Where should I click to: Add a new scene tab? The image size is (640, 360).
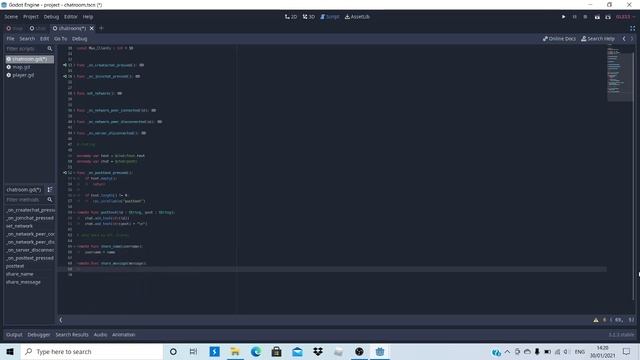[x=101, y=28]
